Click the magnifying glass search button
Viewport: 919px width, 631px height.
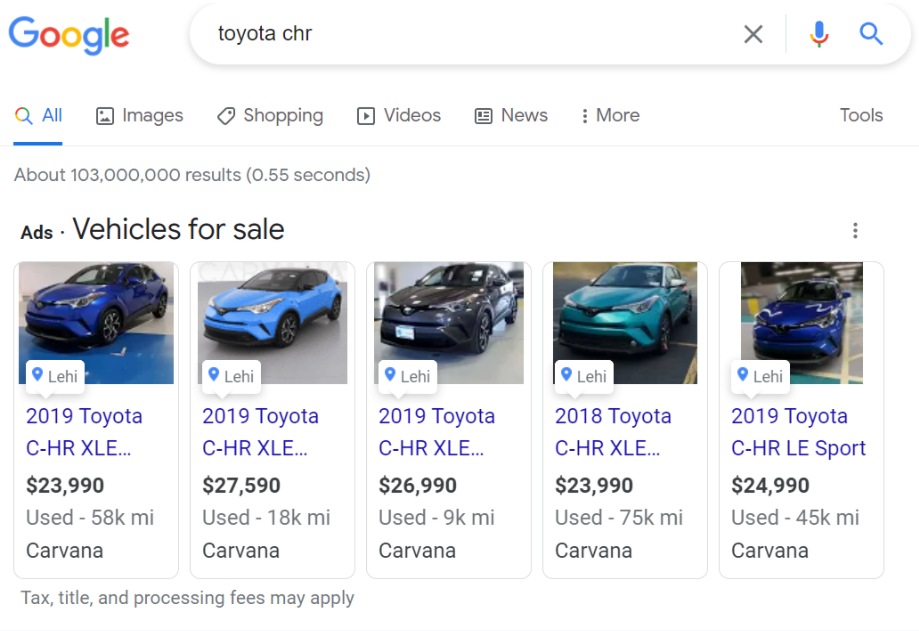point(871,34)
